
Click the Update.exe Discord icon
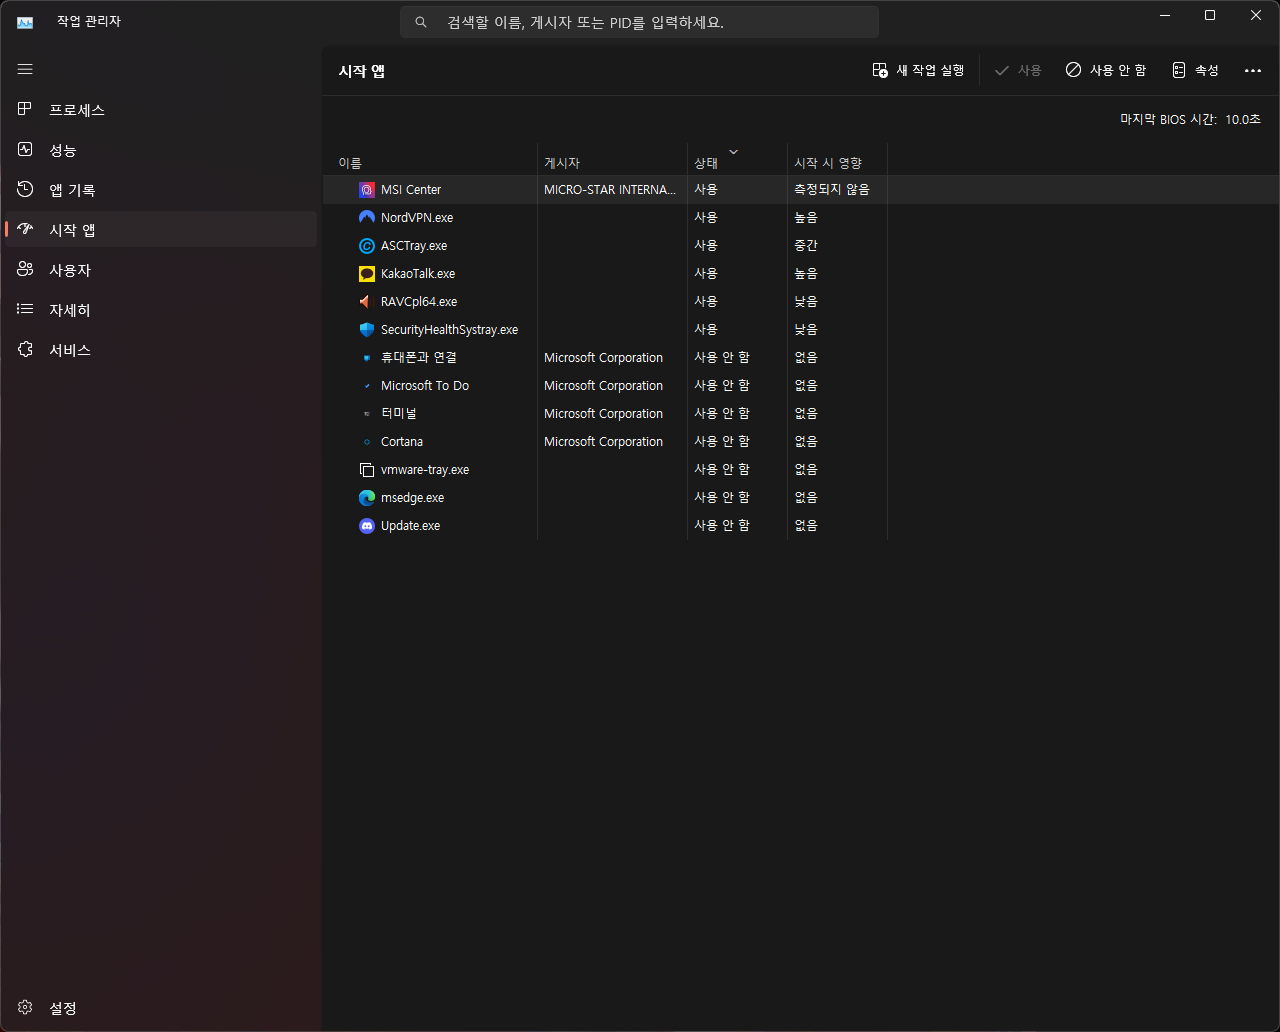(x=367, y=525)
